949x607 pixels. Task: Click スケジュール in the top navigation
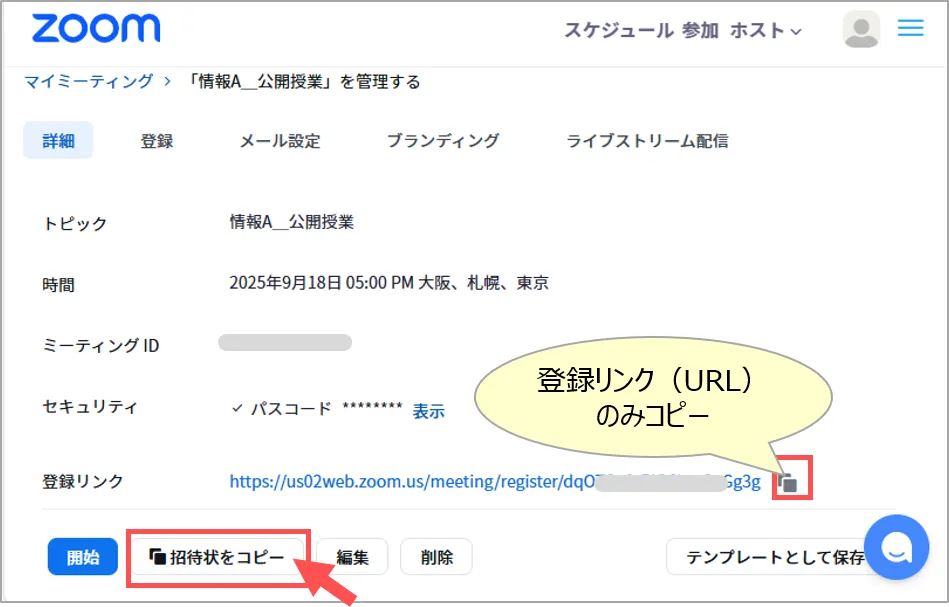tap(618, 31)
